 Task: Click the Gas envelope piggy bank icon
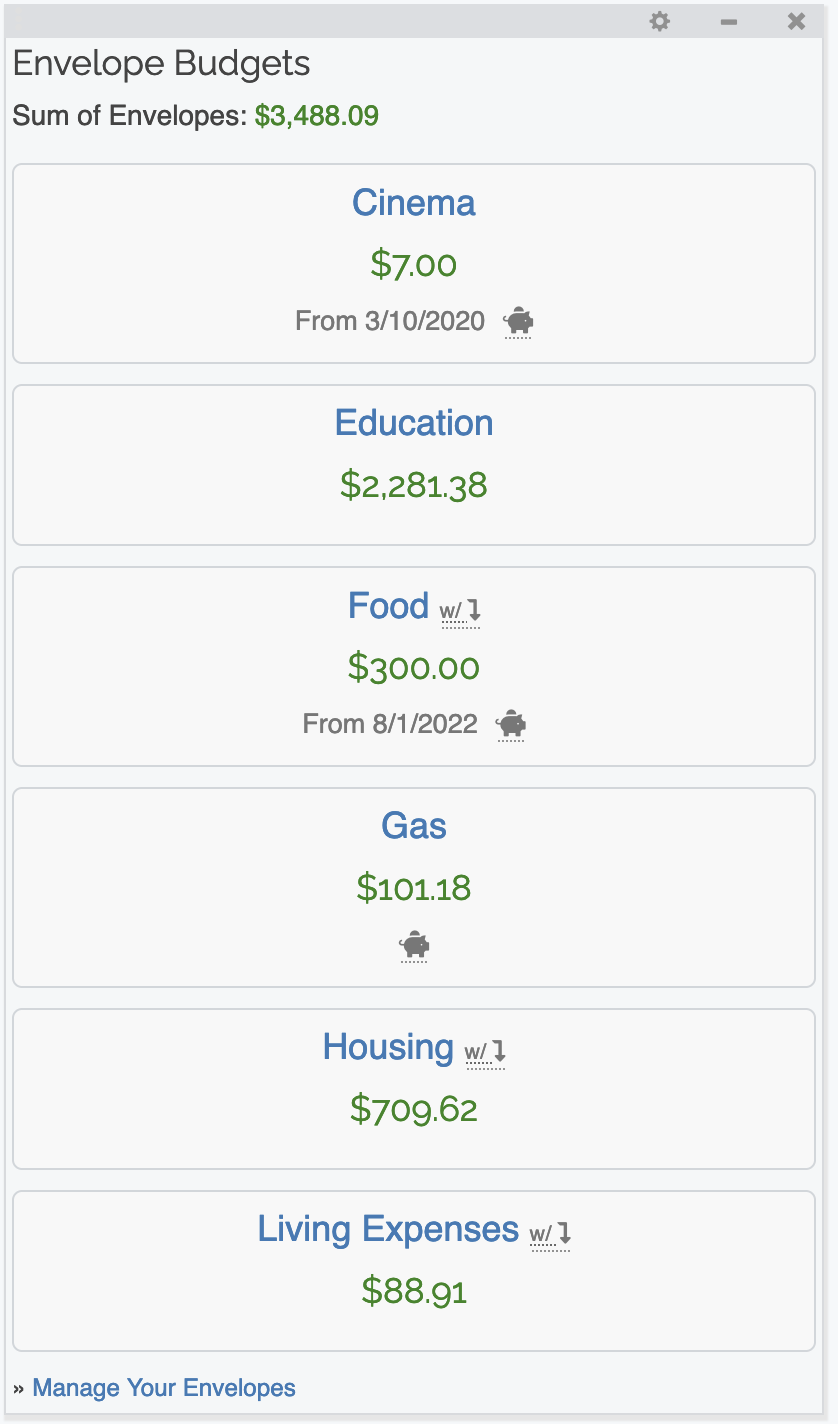coord(414,945)
